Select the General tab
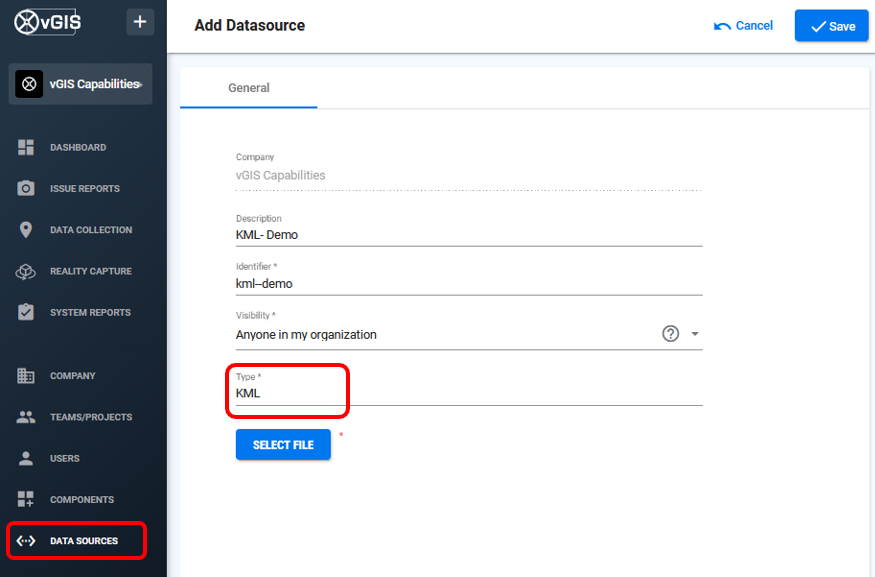 248,88
